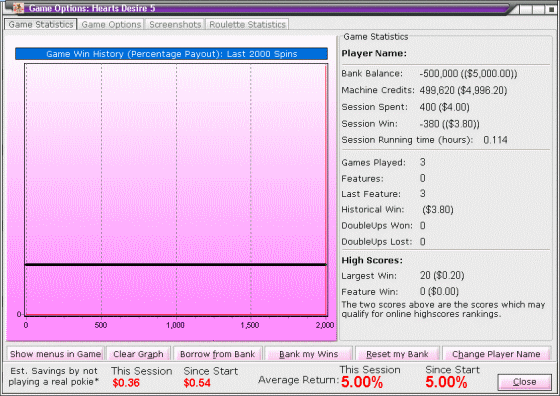560x396 pixels.
Task: Open Change Player Name dialog
Action: tap(496, 354)
